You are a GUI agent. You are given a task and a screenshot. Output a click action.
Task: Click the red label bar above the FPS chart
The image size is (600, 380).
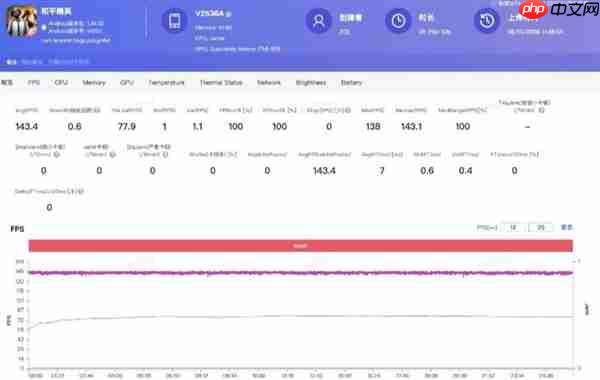pos(301,246)
